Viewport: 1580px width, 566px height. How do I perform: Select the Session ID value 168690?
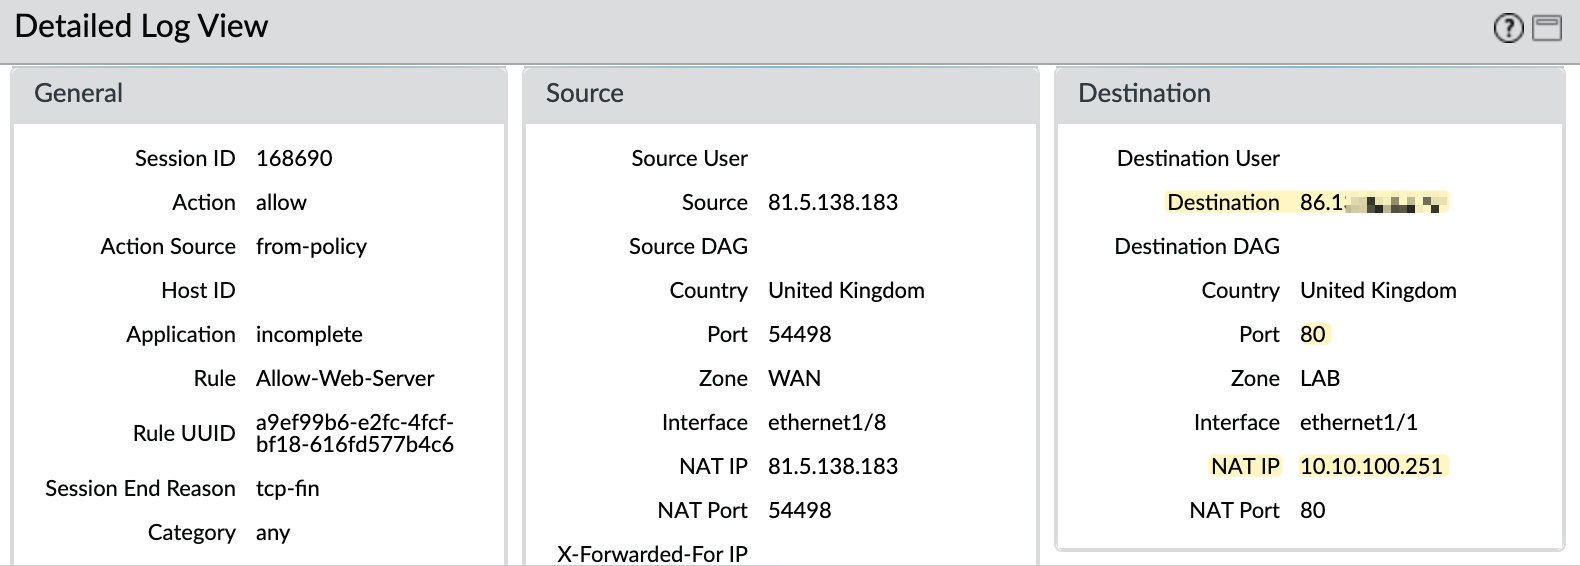tap(294, 158)
